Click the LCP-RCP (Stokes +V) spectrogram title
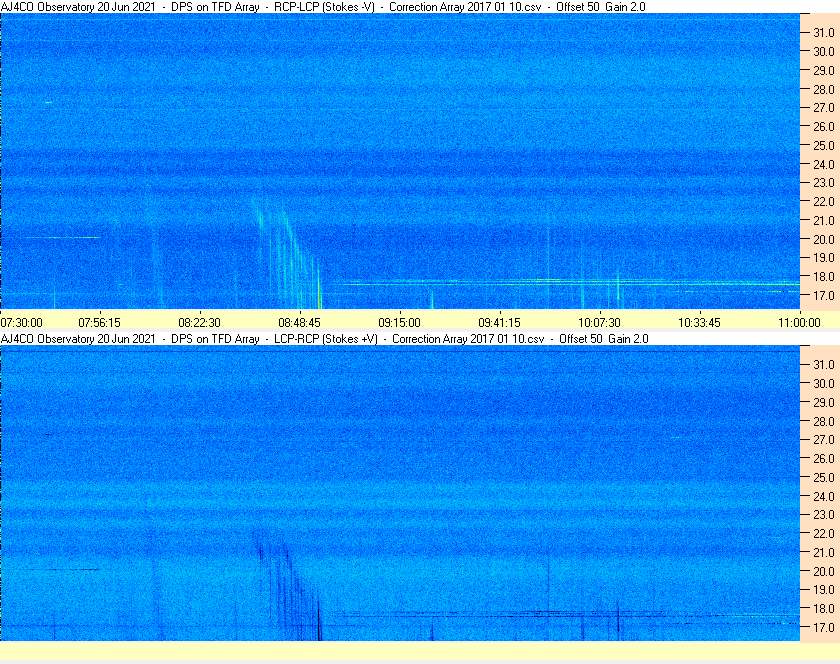The image size is (840, 664). tap(325, 339)
